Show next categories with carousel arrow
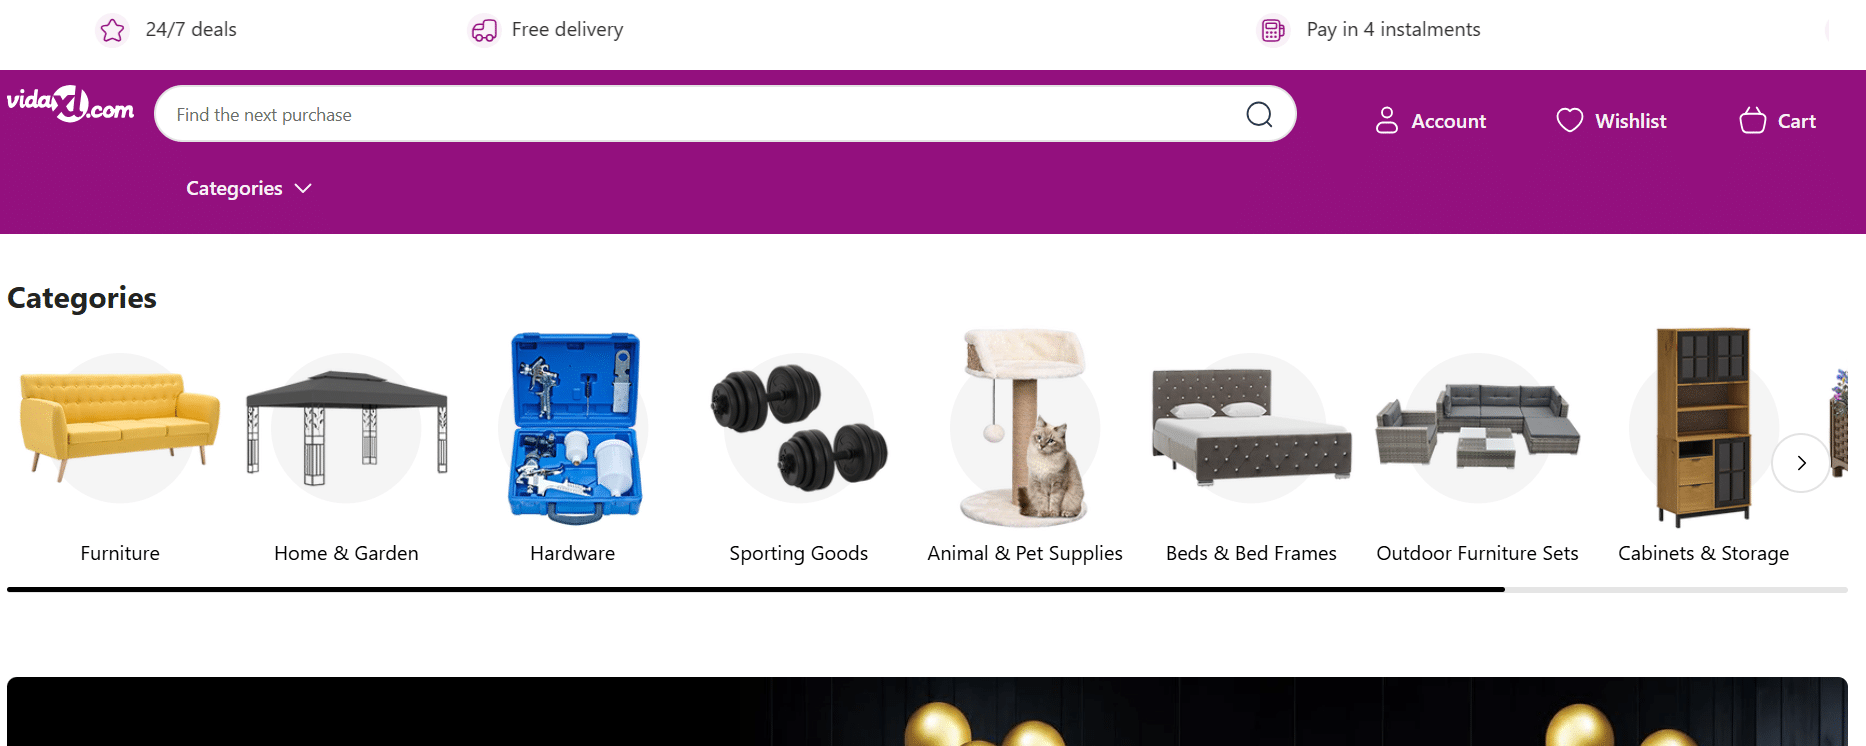Screen dimensions: 1866x746 pyautogui.click(x=1801, y=463)
